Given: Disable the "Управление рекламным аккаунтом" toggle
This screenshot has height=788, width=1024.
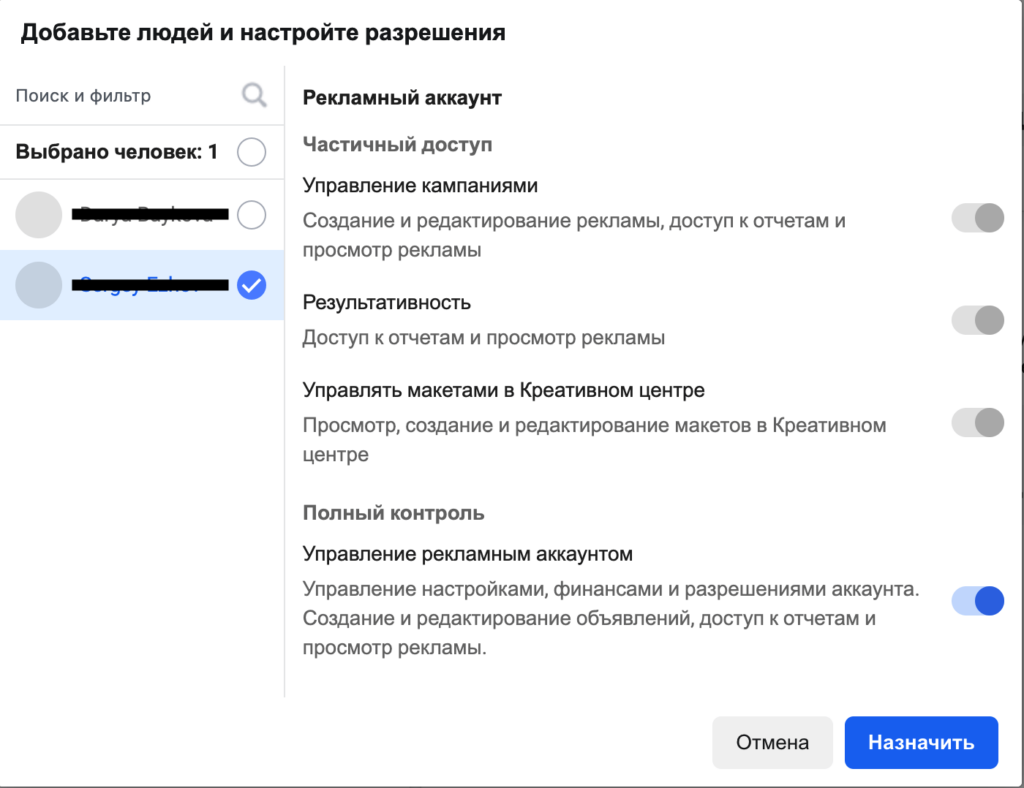Looking at the screenshot, I should (977, 601).
